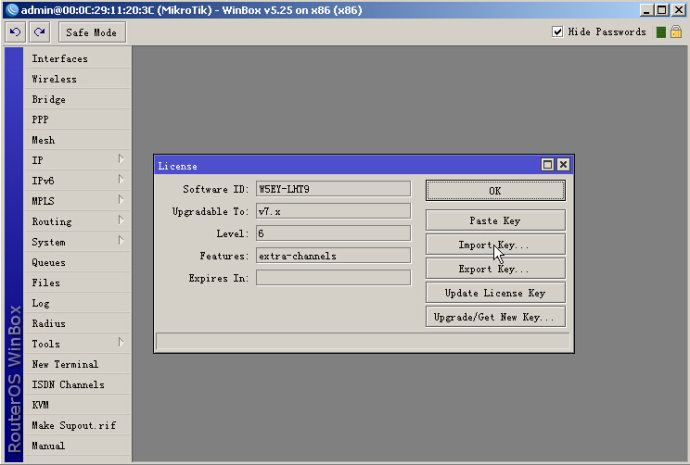Expand the IP submenu arrow
This screenshot has height=465, width=690.
(x=121, y=159)
